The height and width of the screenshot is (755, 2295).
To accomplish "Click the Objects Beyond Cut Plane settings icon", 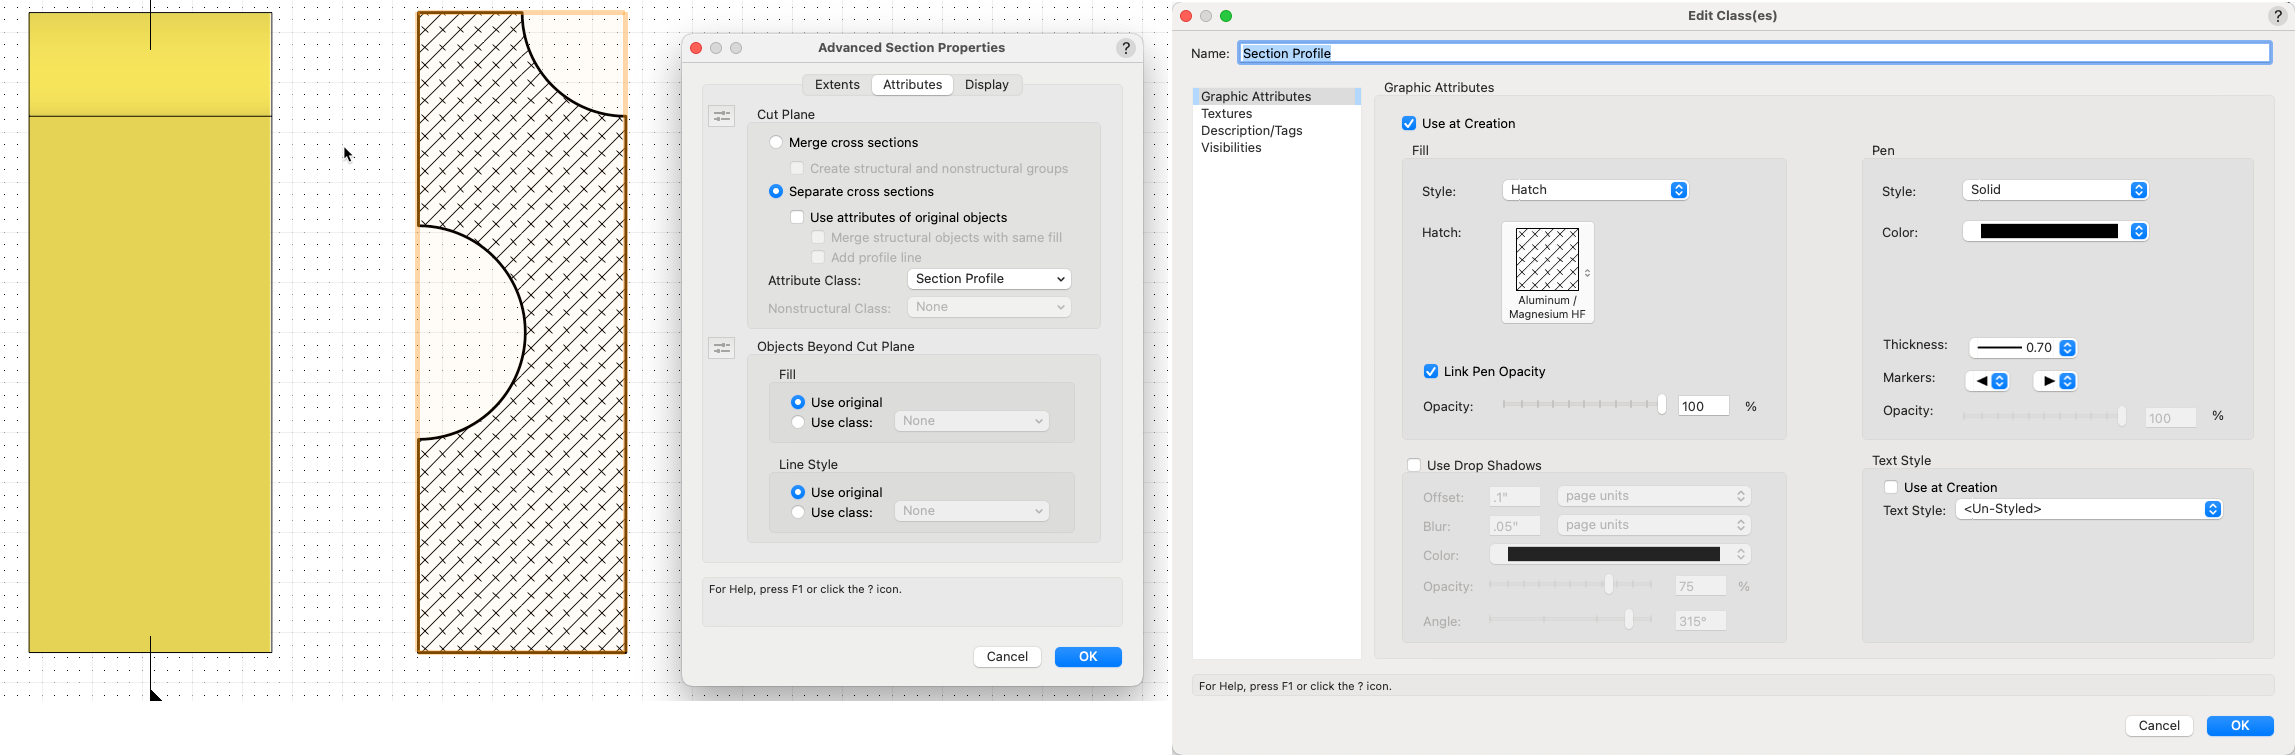I will pyautogui.click(x=721, y=348).
